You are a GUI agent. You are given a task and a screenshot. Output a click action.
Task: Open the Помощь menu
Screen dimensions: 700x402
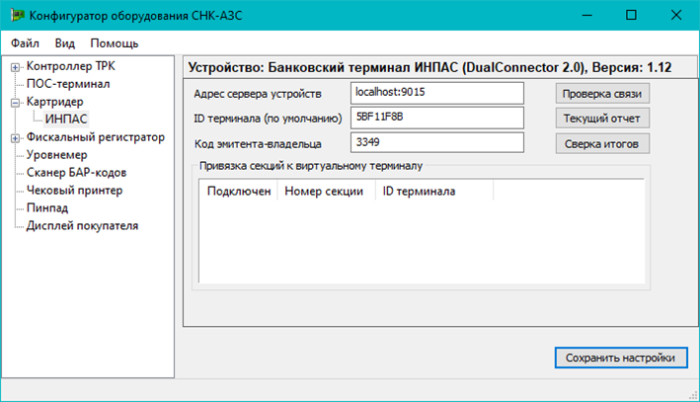[114, 43]
